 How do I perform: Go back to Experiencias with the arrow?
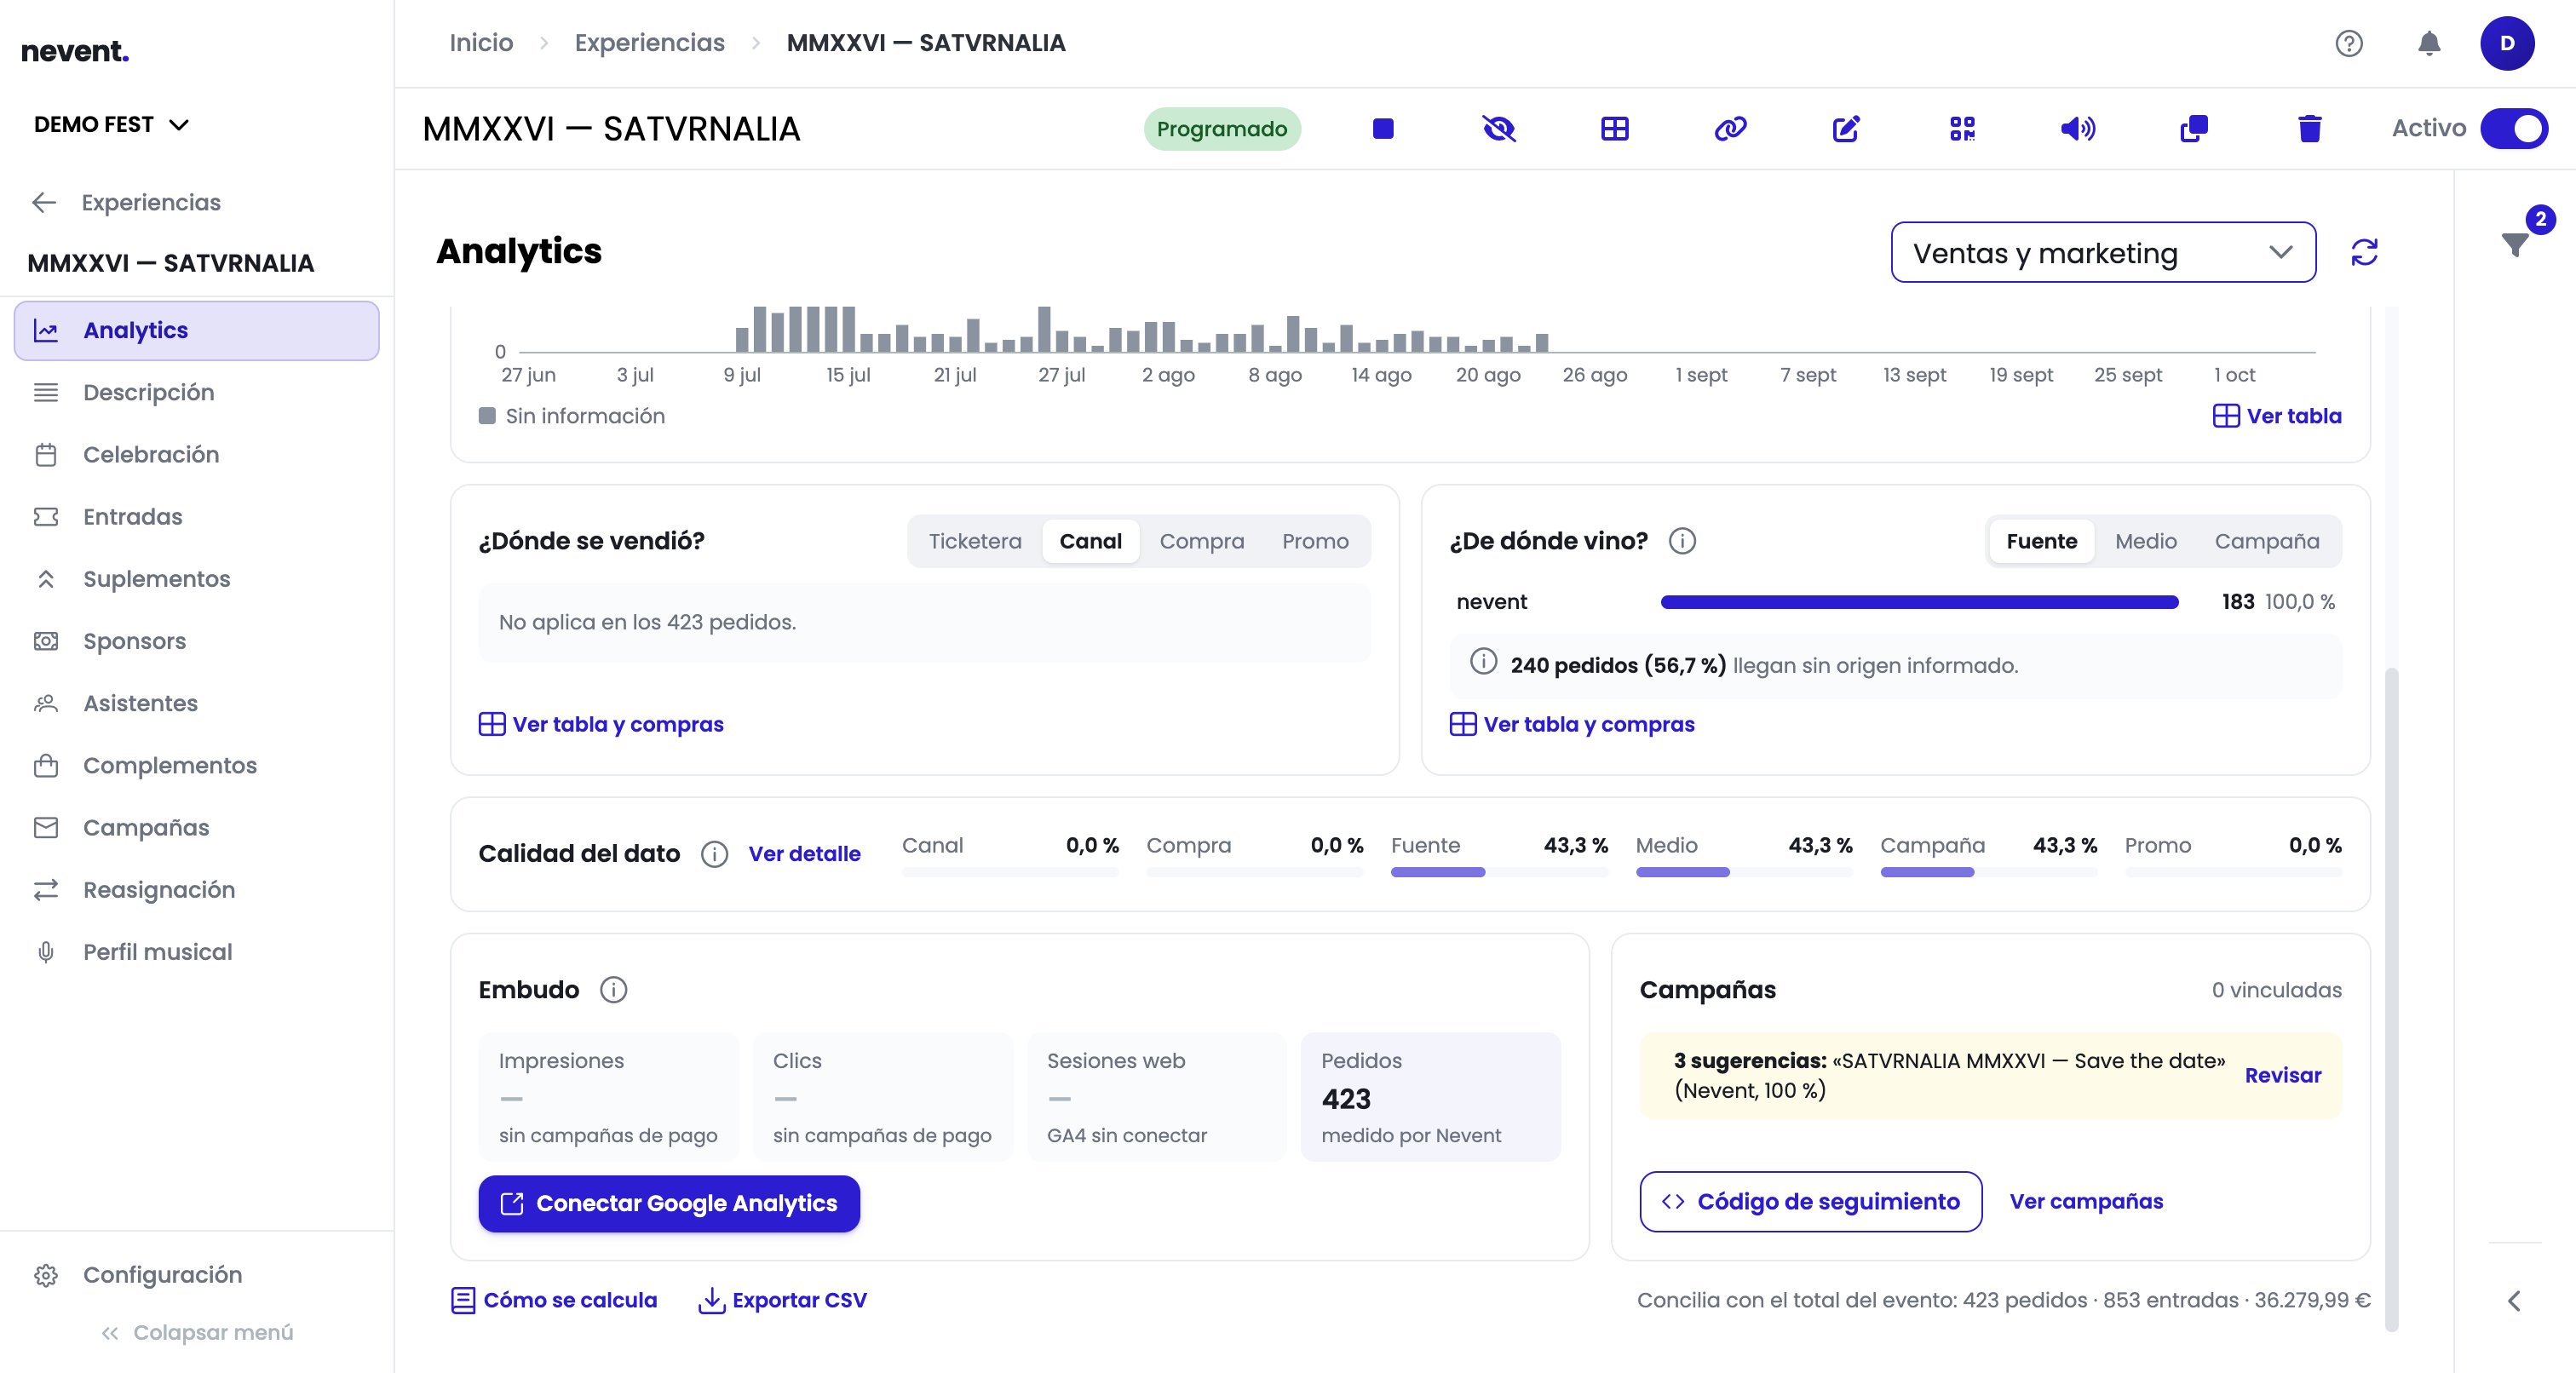[x=44, y=202]
